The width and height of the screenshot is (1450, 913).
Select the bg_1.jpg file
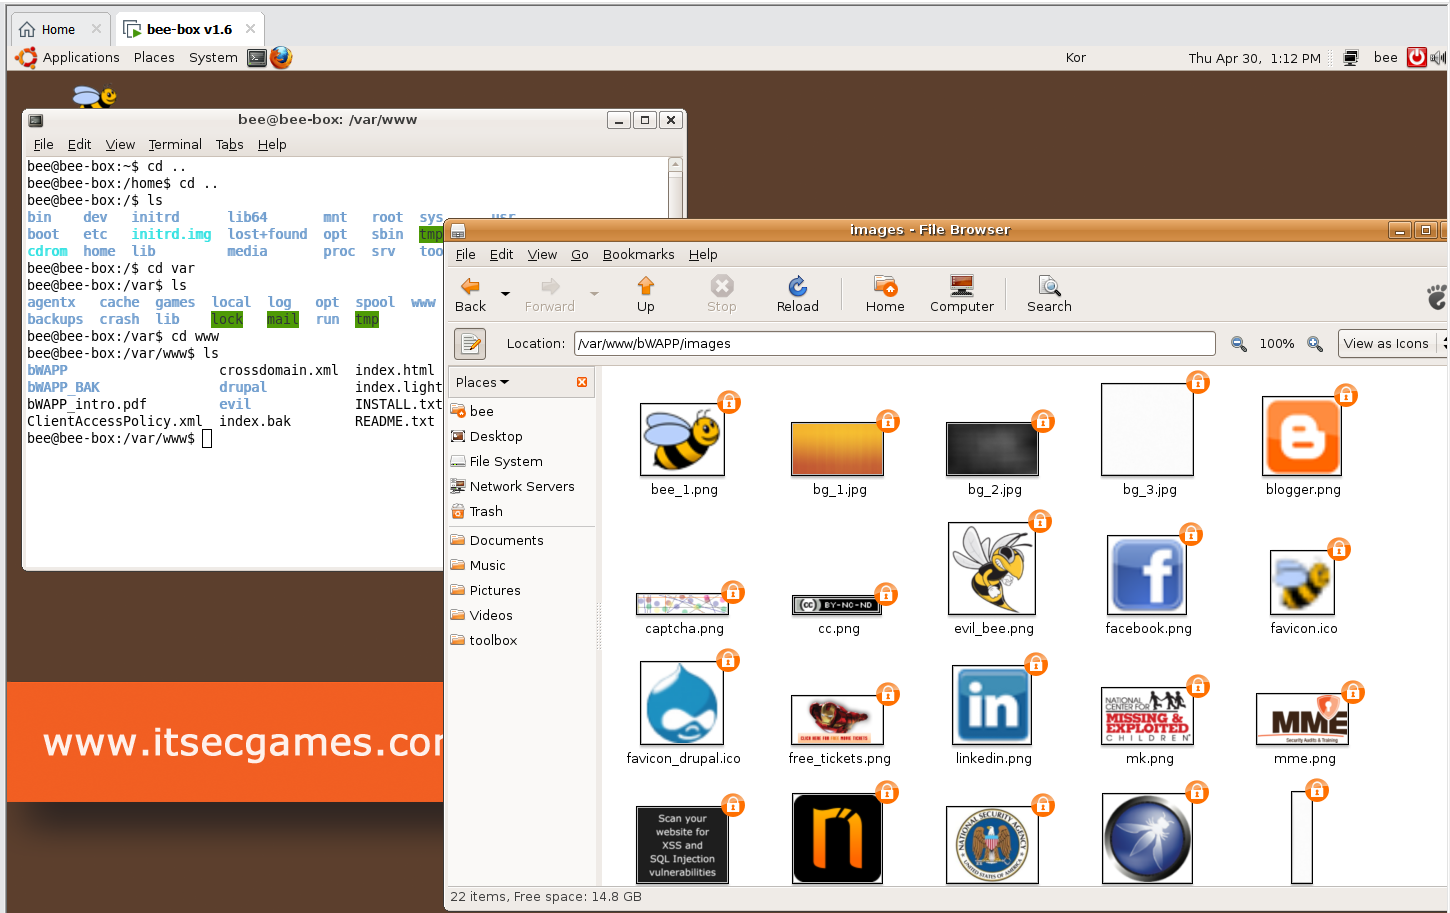(x=838, y=448)
